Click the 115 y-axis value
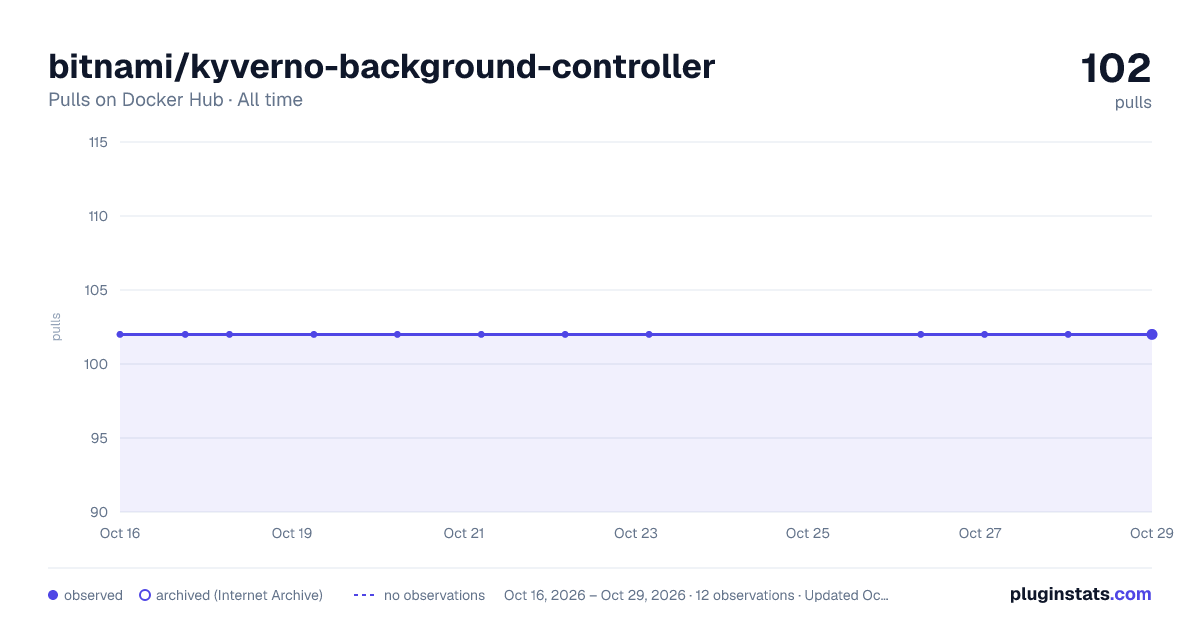 (98, 142)
